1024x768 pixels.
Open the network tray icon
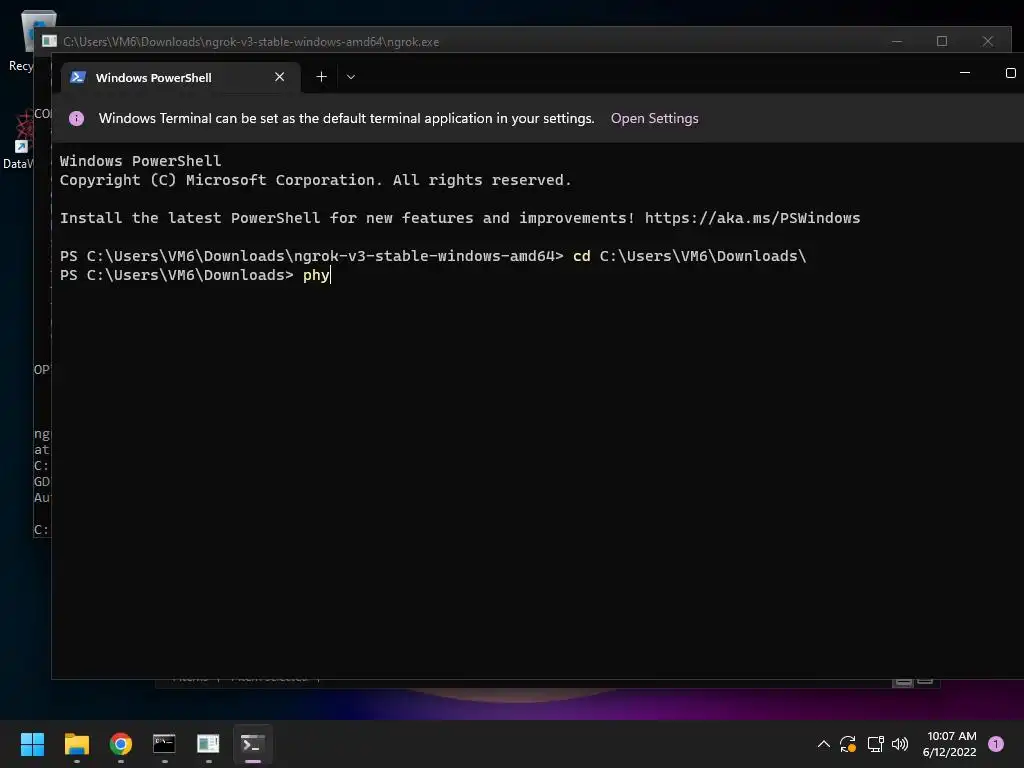click(875, 744)
